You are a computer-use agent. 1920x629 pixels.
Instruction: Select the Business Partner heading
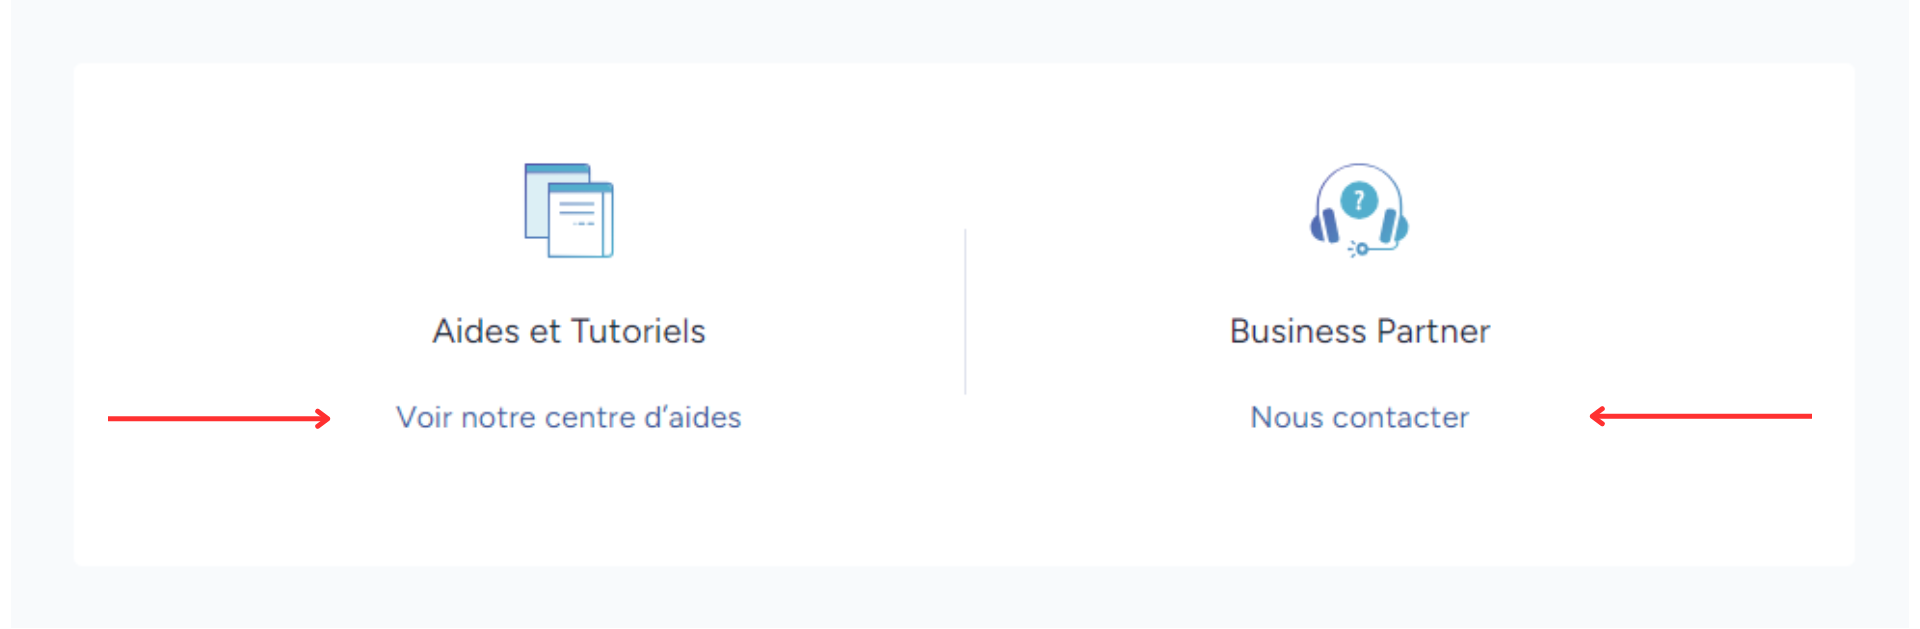1359,331
